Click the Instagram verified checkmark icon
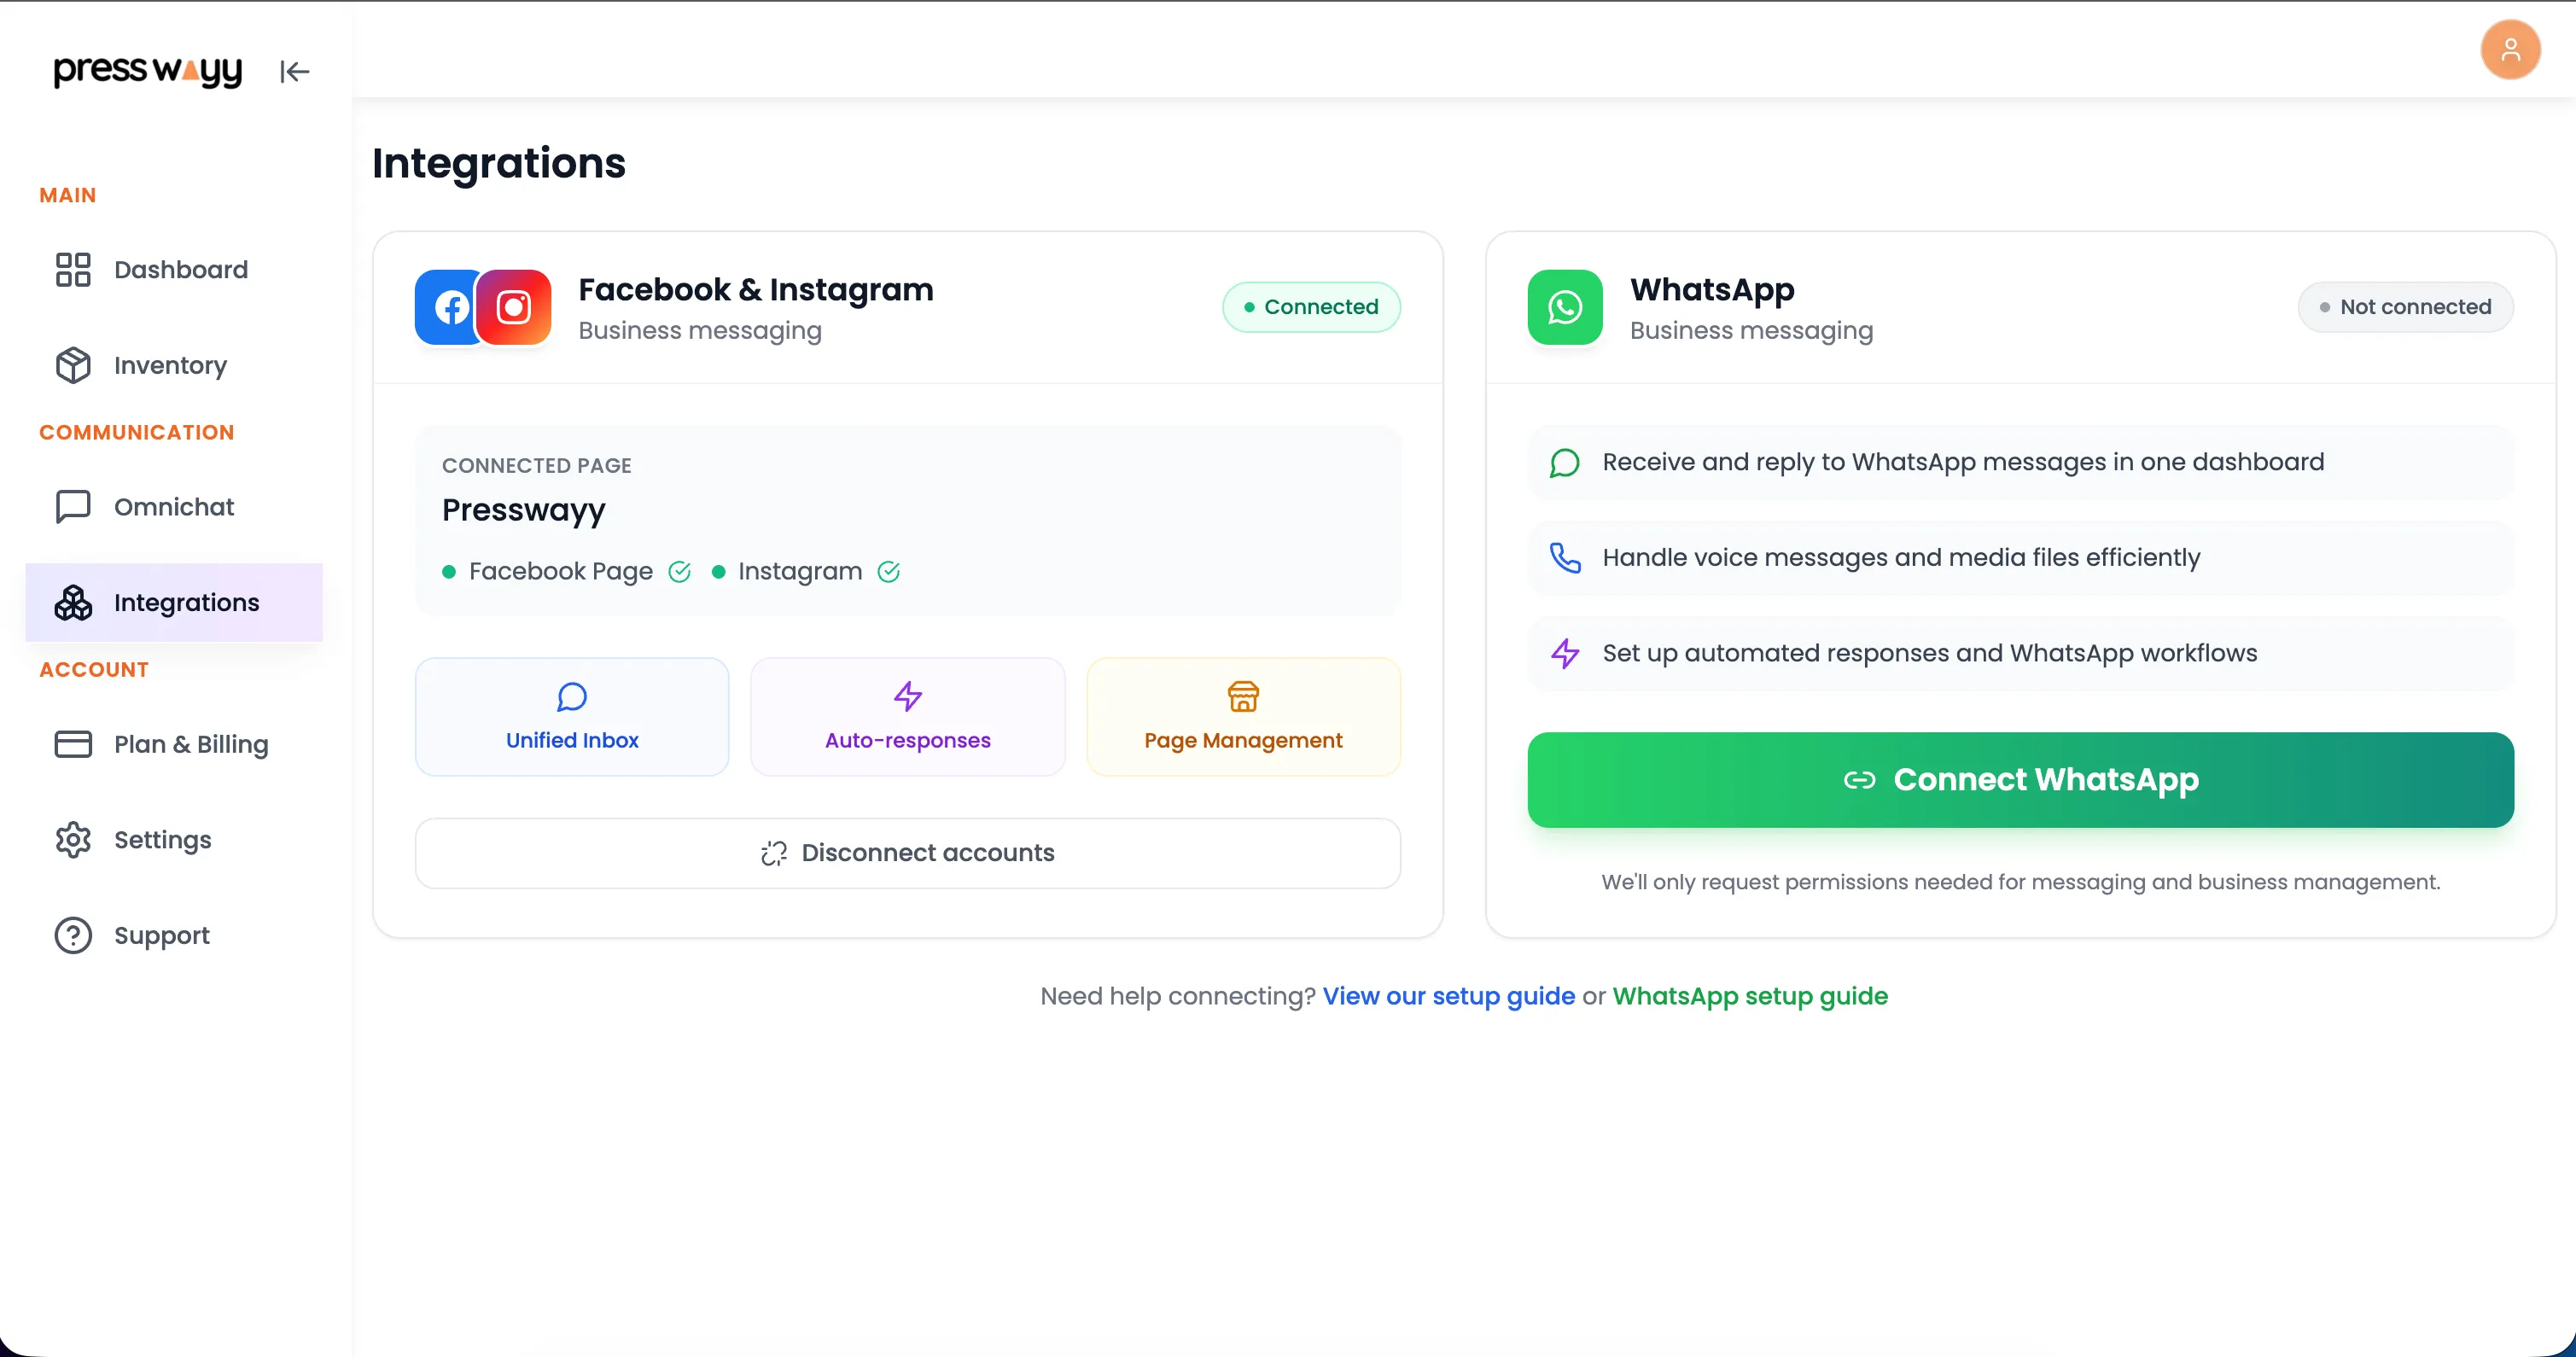This screenshot has height=1357, width=2576. click(889, 571)
